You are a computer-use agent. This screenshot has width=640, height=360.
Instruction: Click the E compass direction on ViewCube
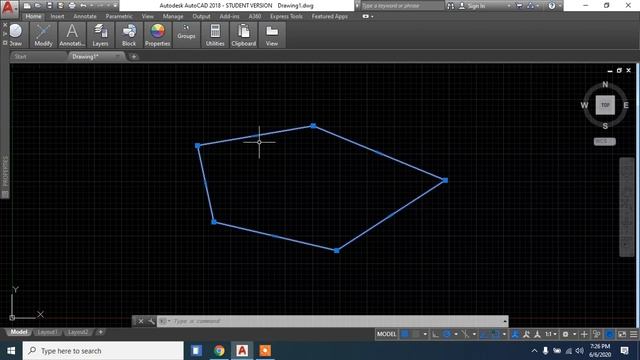(626, 105)
